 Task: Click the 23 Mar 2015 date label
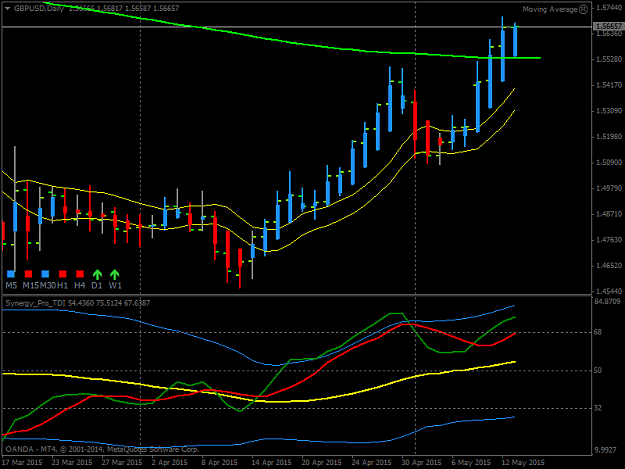click(x=72, y=463)
